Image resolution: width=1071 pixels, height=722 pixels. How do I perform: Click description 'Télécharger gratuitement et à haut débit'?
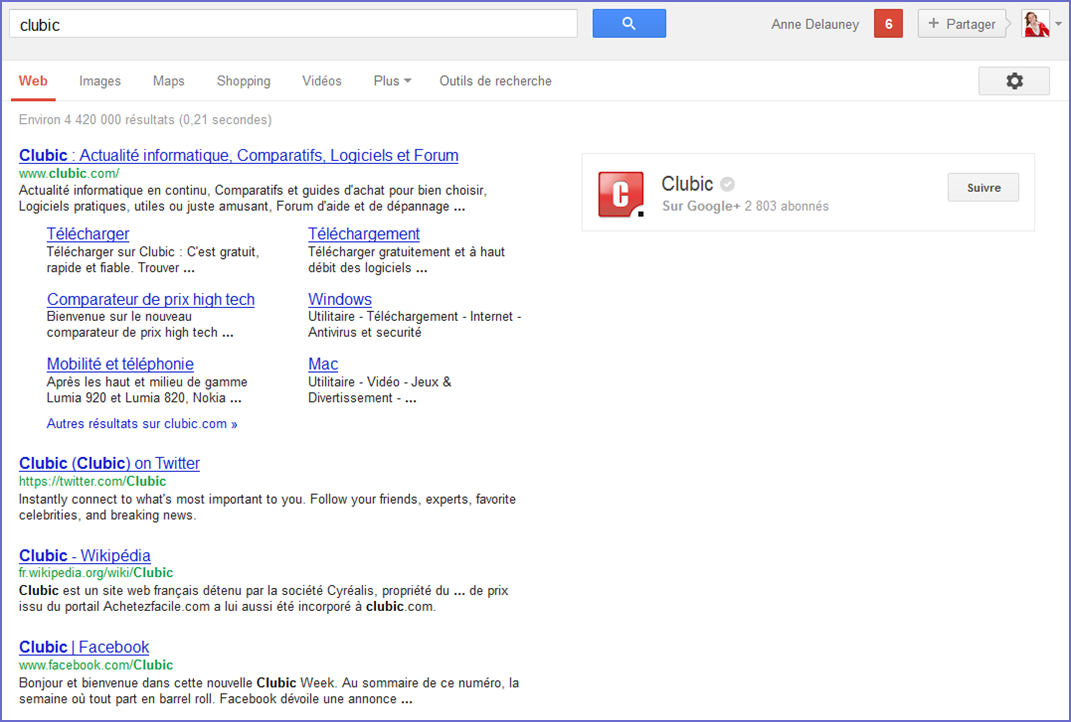tap(406, 260)
